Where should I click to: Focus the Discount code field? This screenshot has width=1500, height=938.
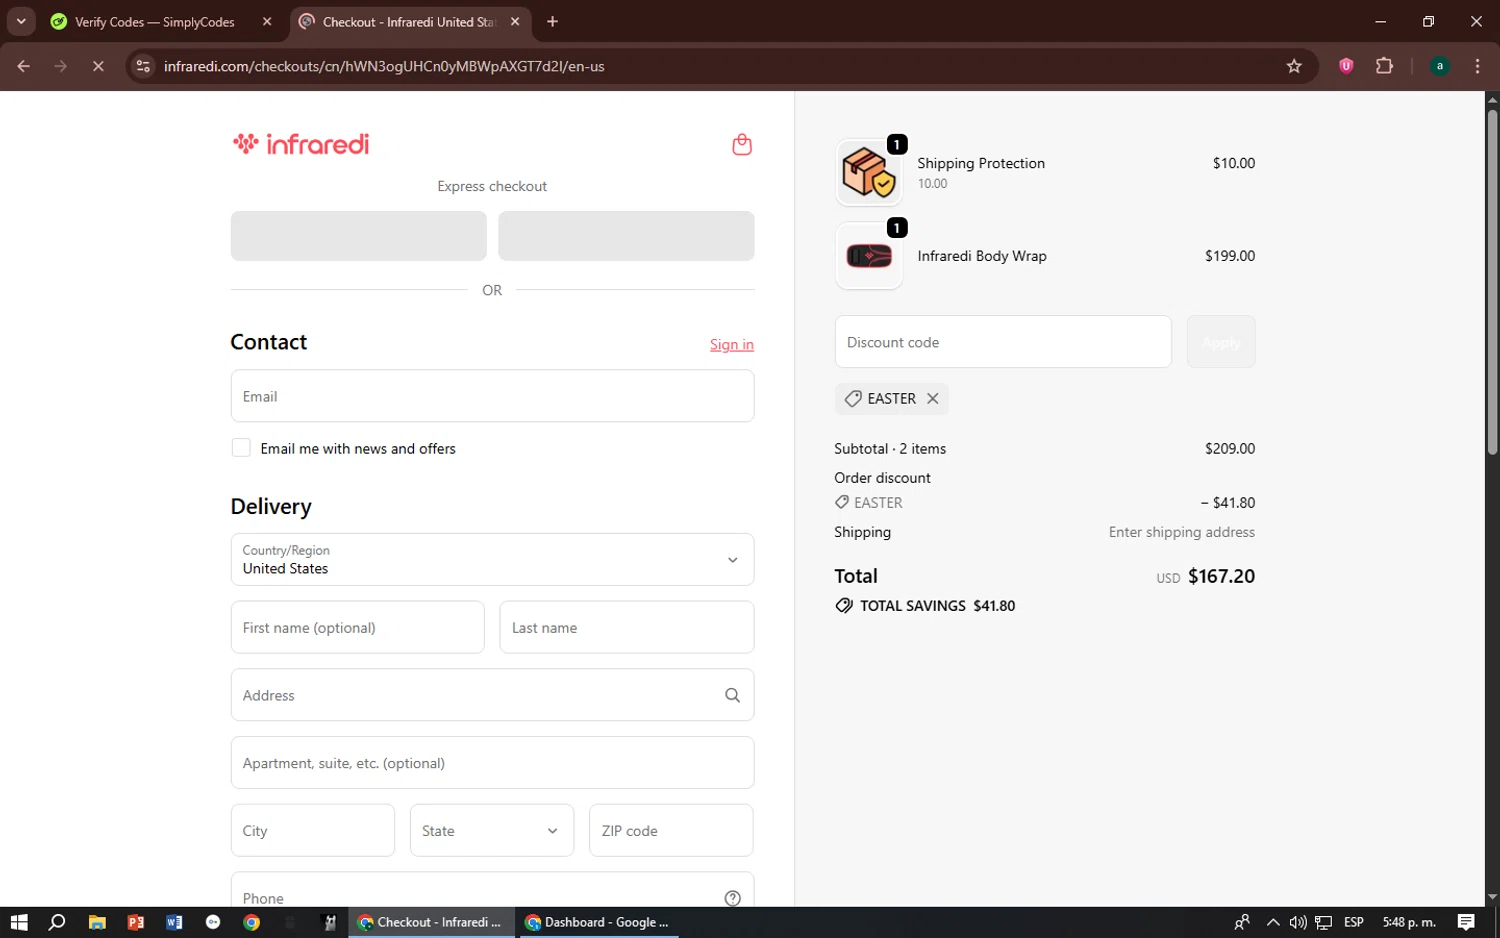[x=1003, y=342]
